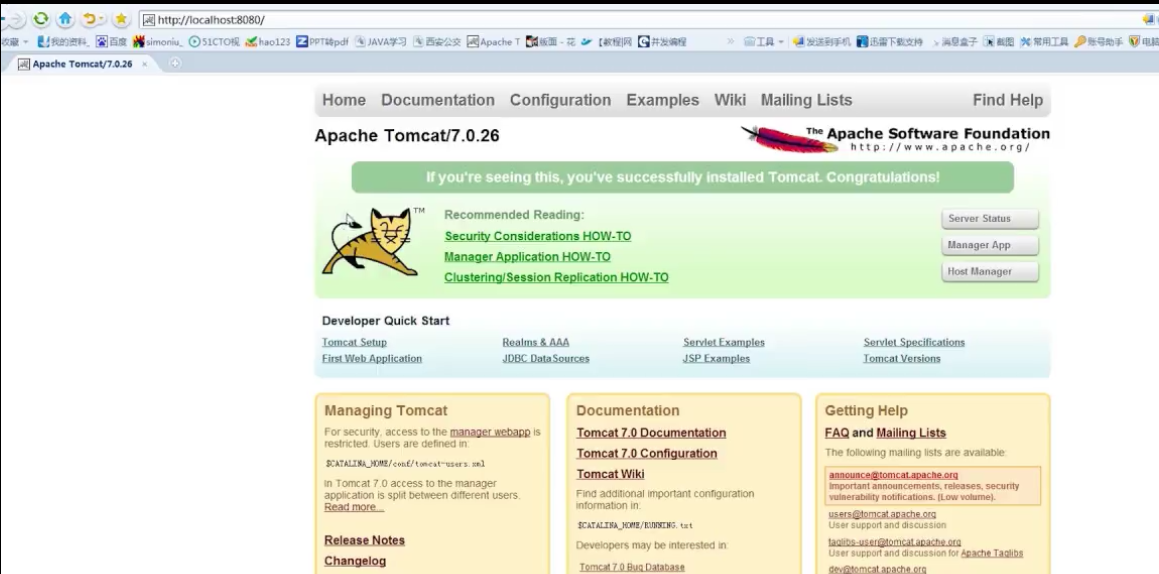Open the 版面 - 花 bookmark
Screen dimensions: 1159x574
point(551,42)
